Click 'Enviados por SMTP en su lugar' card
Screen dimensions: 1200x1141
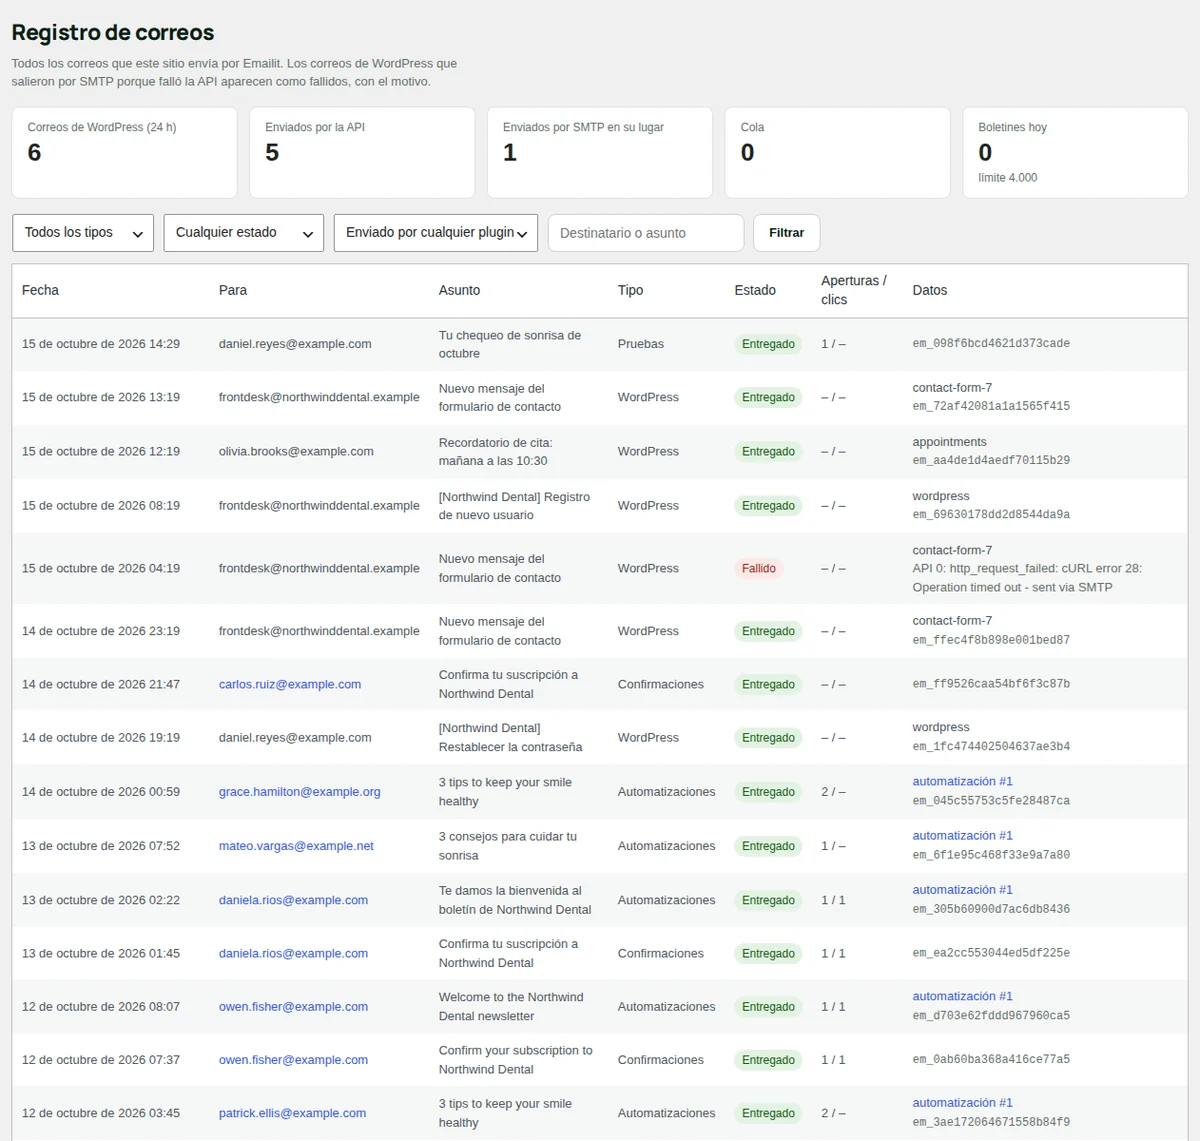tap(600, 152)
